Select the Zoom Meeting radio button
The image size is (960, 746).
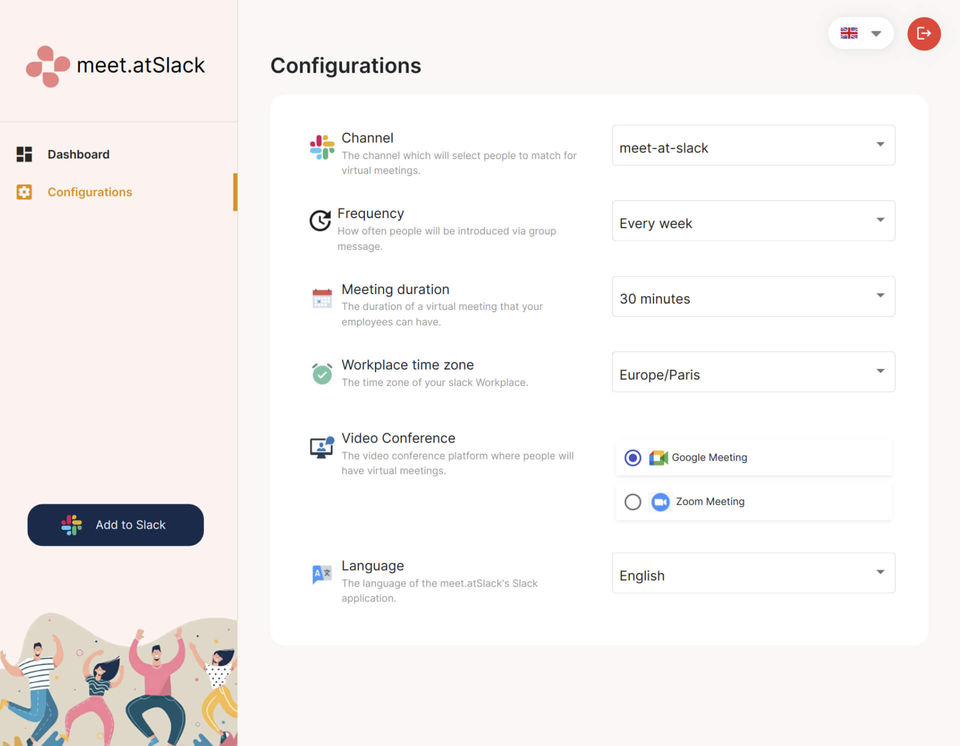(x=632, y=502)
